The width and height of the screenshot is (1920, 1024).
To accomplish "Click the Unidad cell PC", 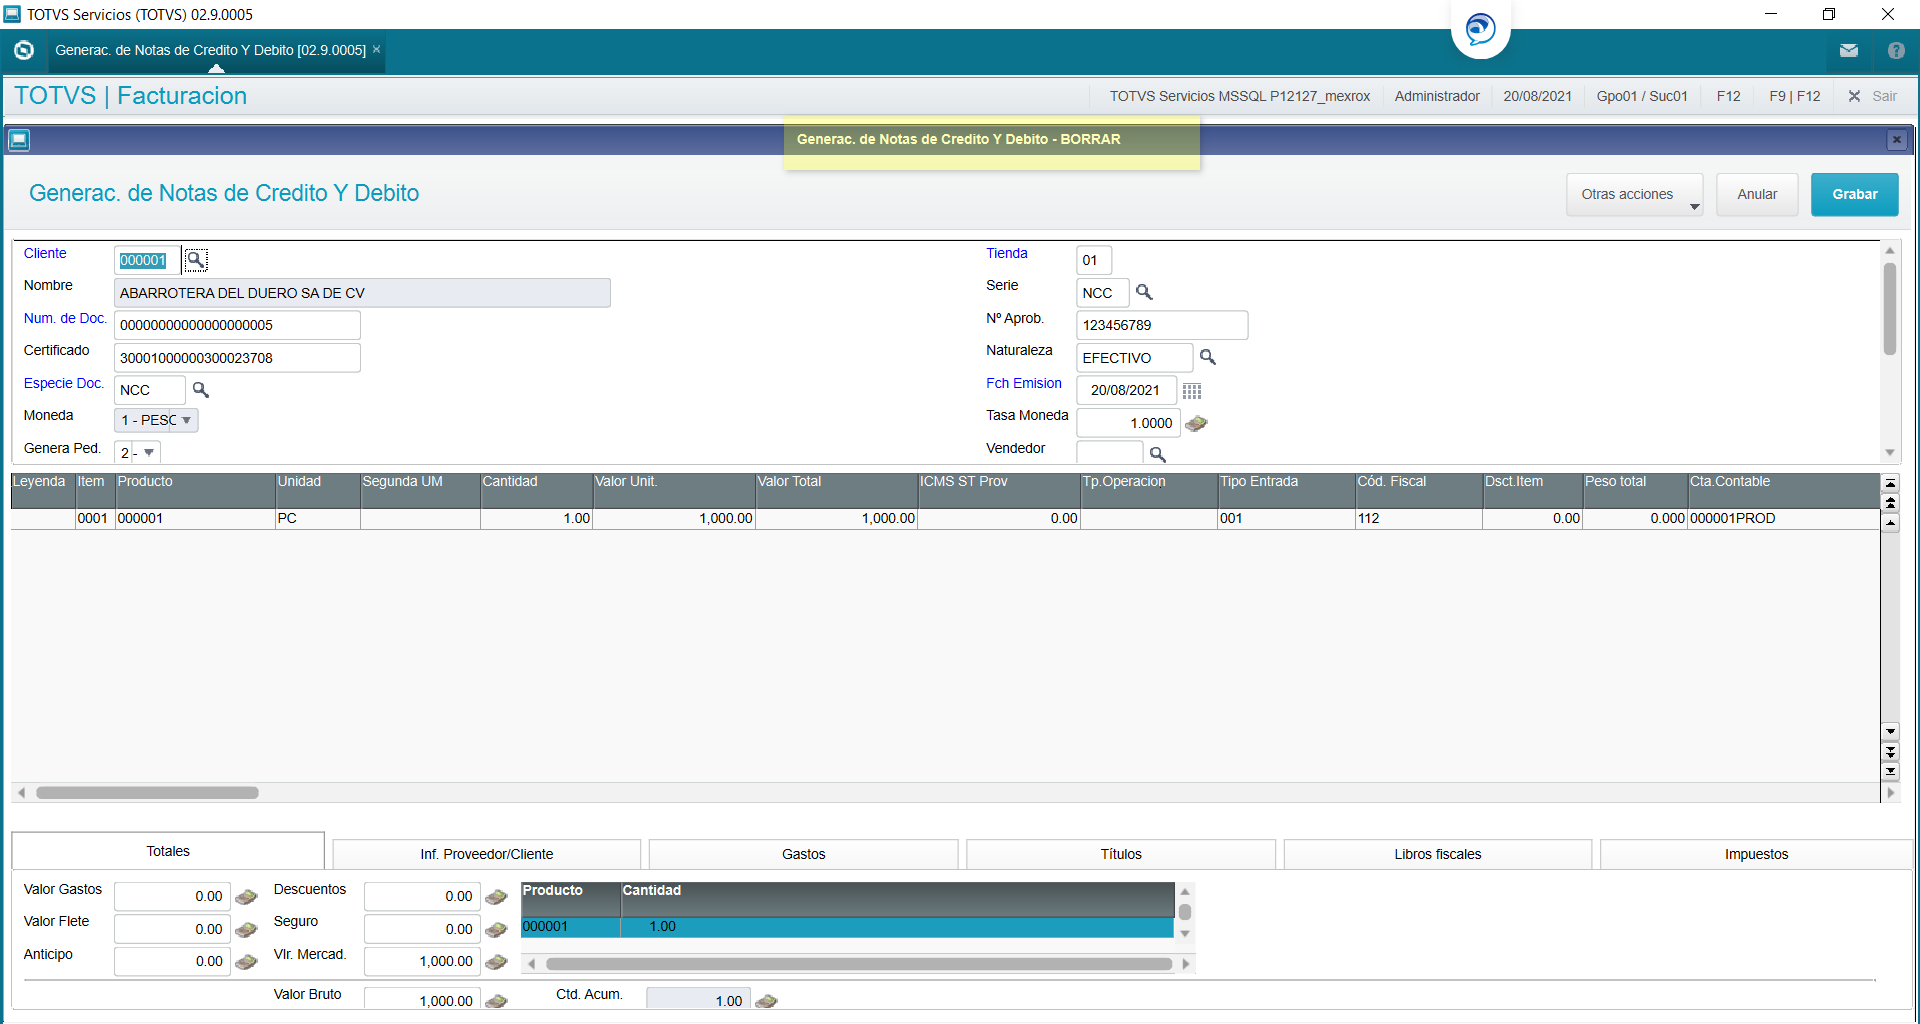I will tap(317, 518).
